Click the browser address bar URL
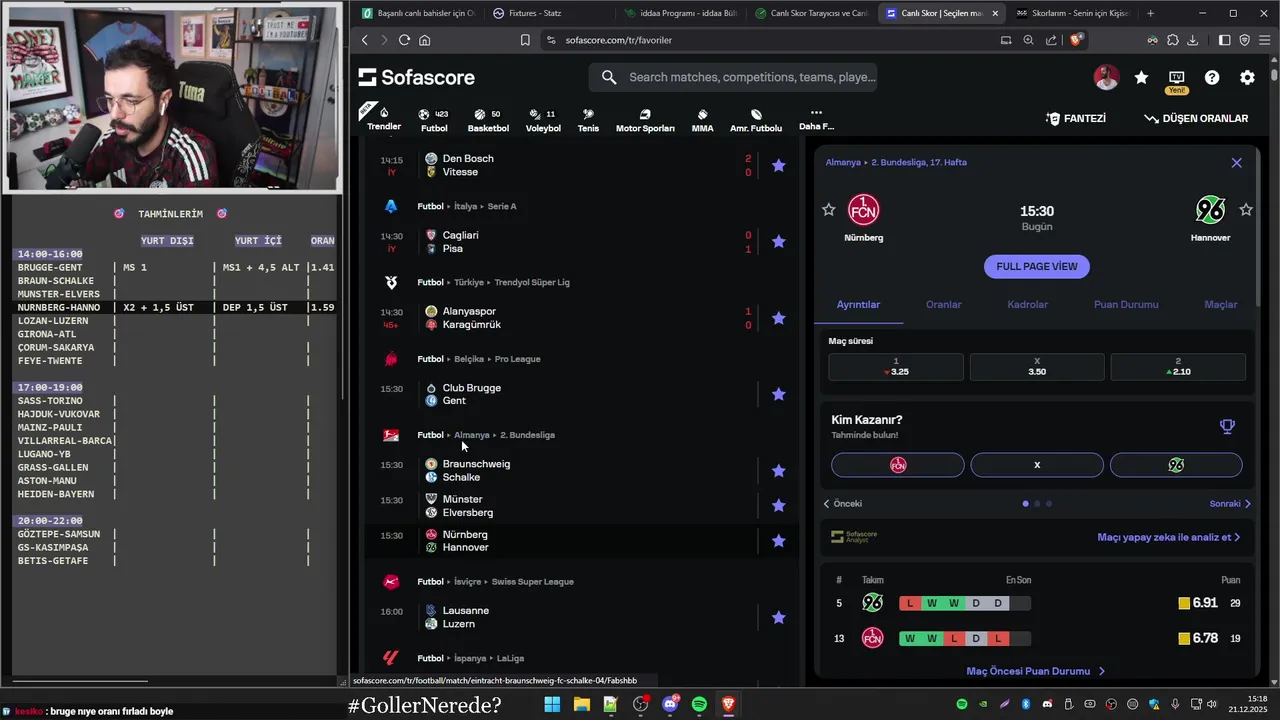The image size is (1280, 720). pyautogui.click(x=618, y=40)
